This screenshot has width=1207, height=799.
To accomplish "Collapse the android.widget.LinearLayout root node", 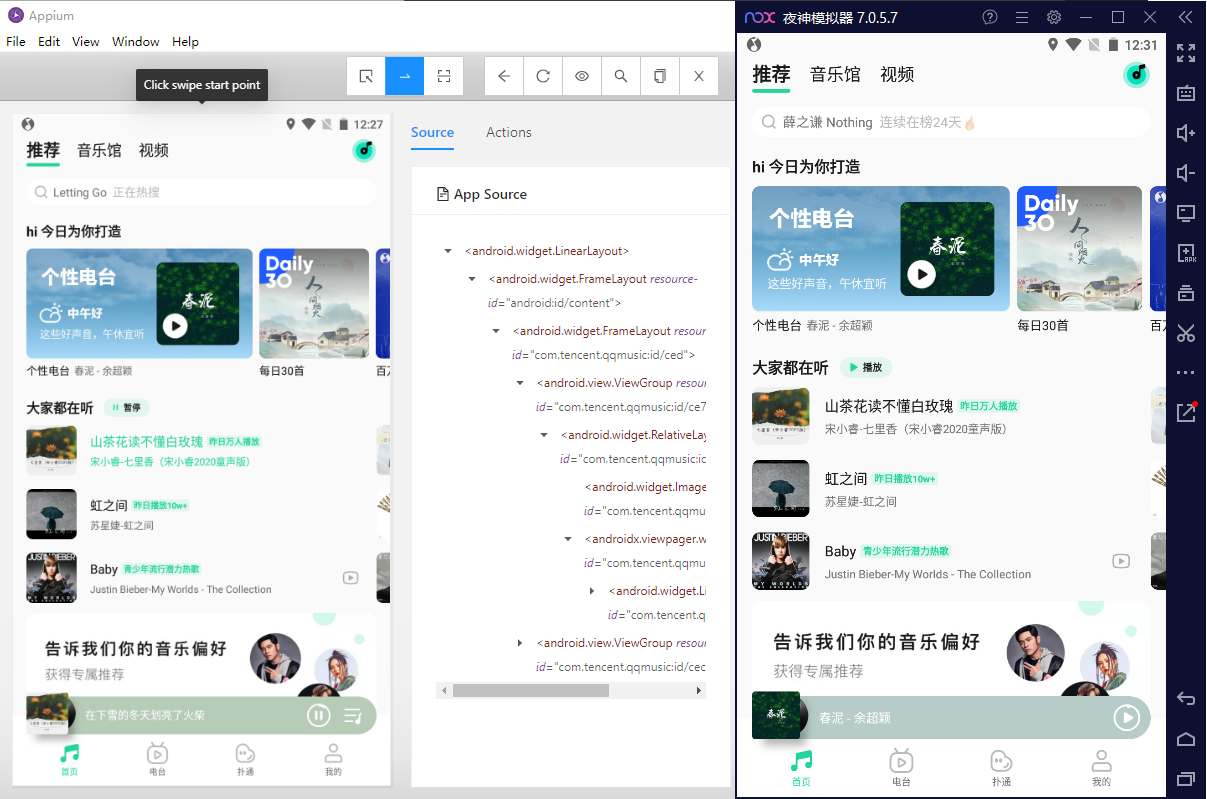I will tap(448, 251).
